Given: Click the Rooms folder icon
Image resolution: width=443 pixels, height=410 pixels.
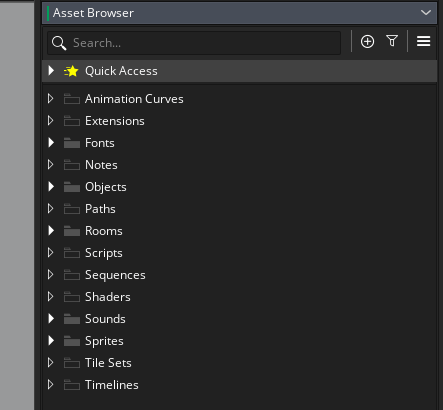Looking at the screenshot, I should click(72, 231).
